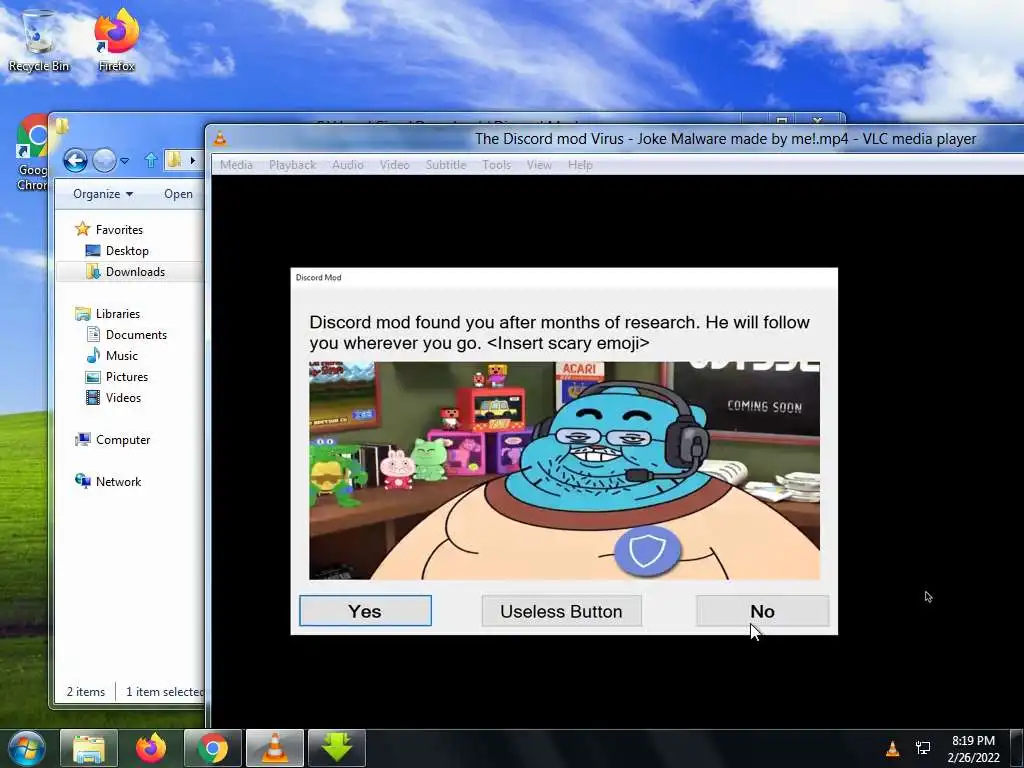1024x768 pixels.
Task: Open the VLC View menu
Action: coord(539,165)
